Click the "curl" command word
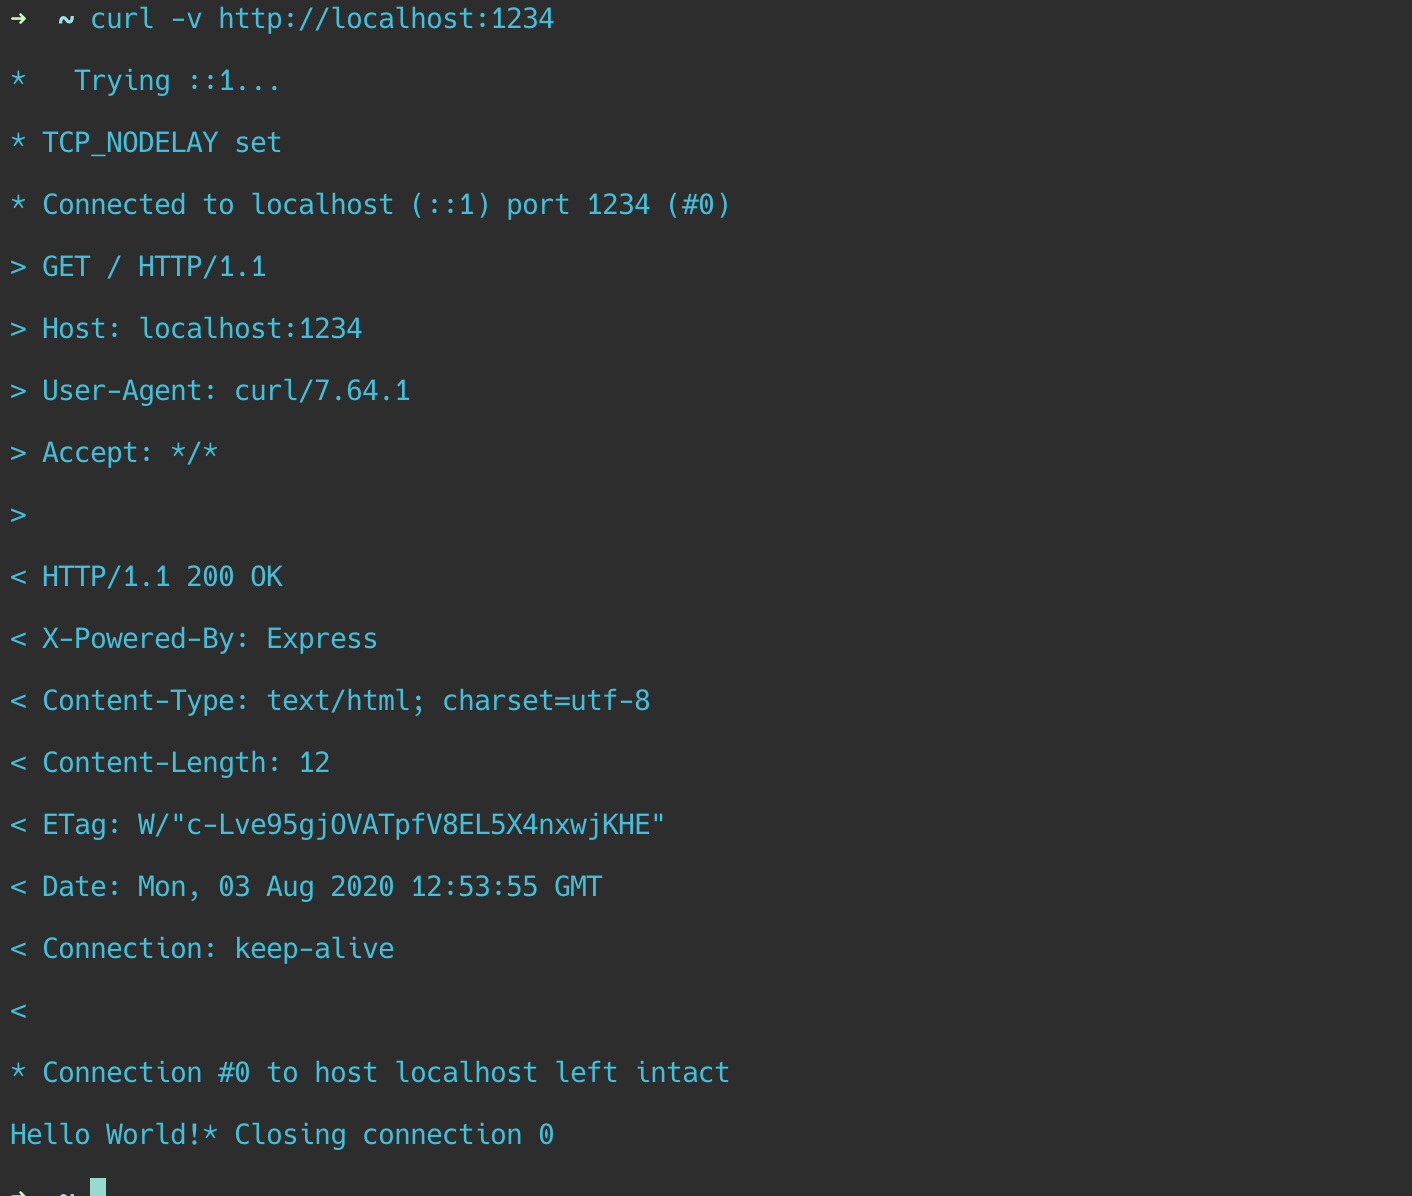This screenshot has width=1412, height=1196. [x=122, y=19]
